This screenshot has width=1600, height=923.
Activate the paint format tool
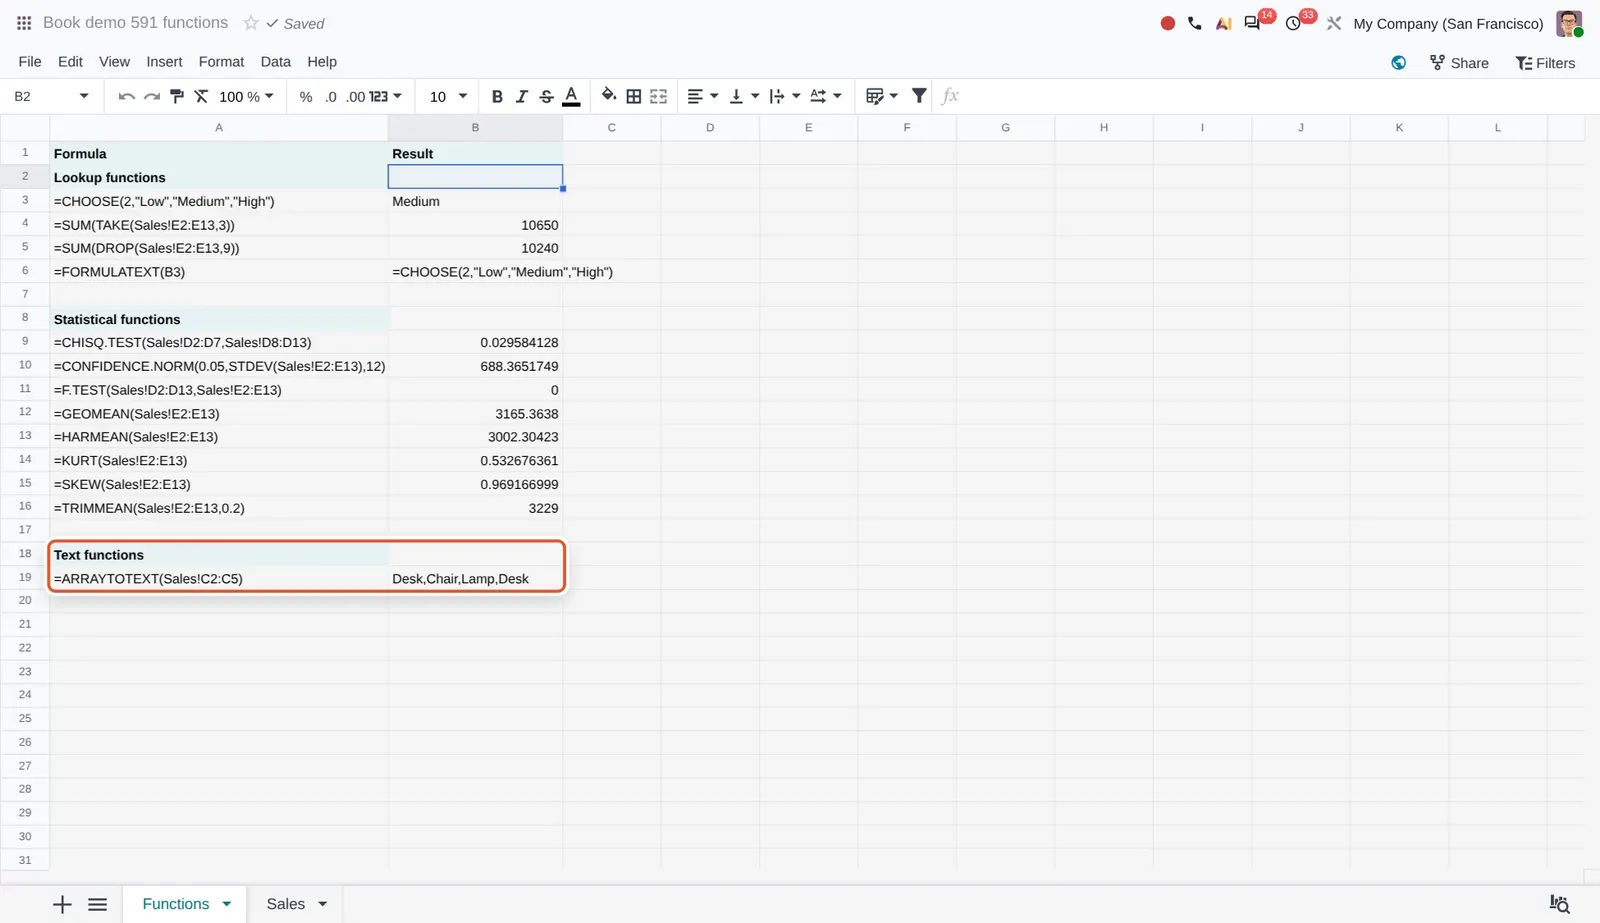coord(177,96)
